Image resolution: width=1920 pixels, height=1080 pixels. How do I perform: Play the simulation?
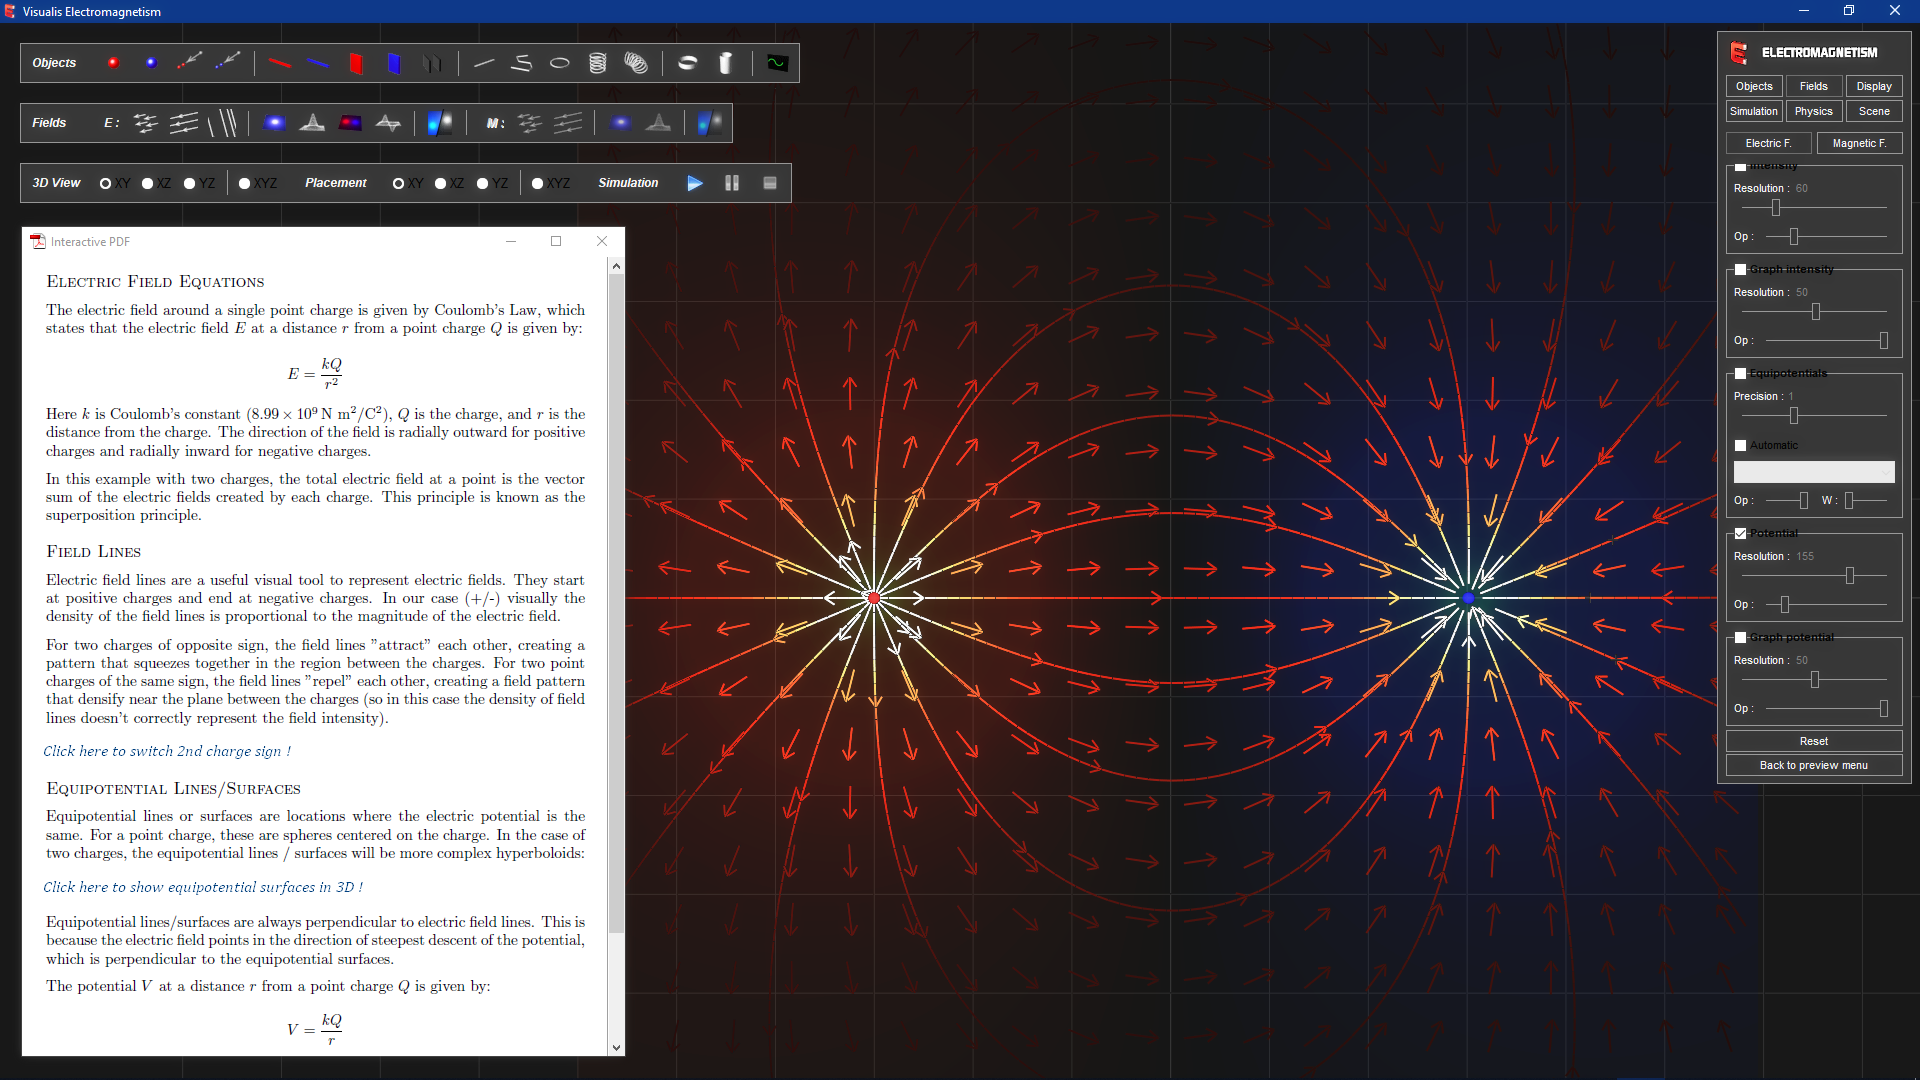click(694, 183)
